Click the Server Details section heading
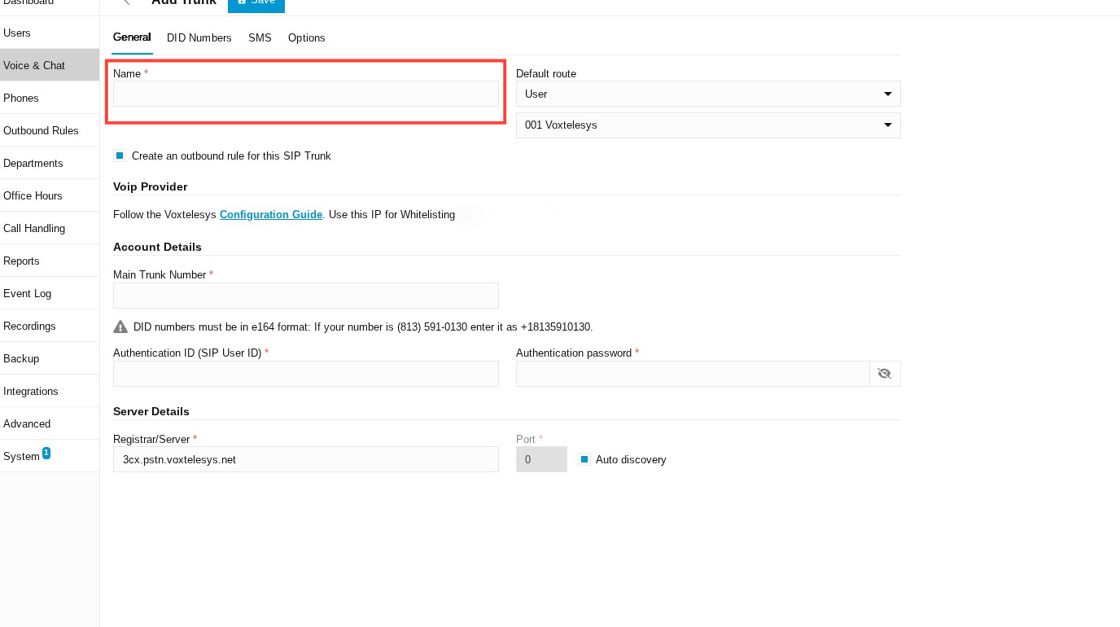Screen dimensions: 1120x627 [151, 411]
